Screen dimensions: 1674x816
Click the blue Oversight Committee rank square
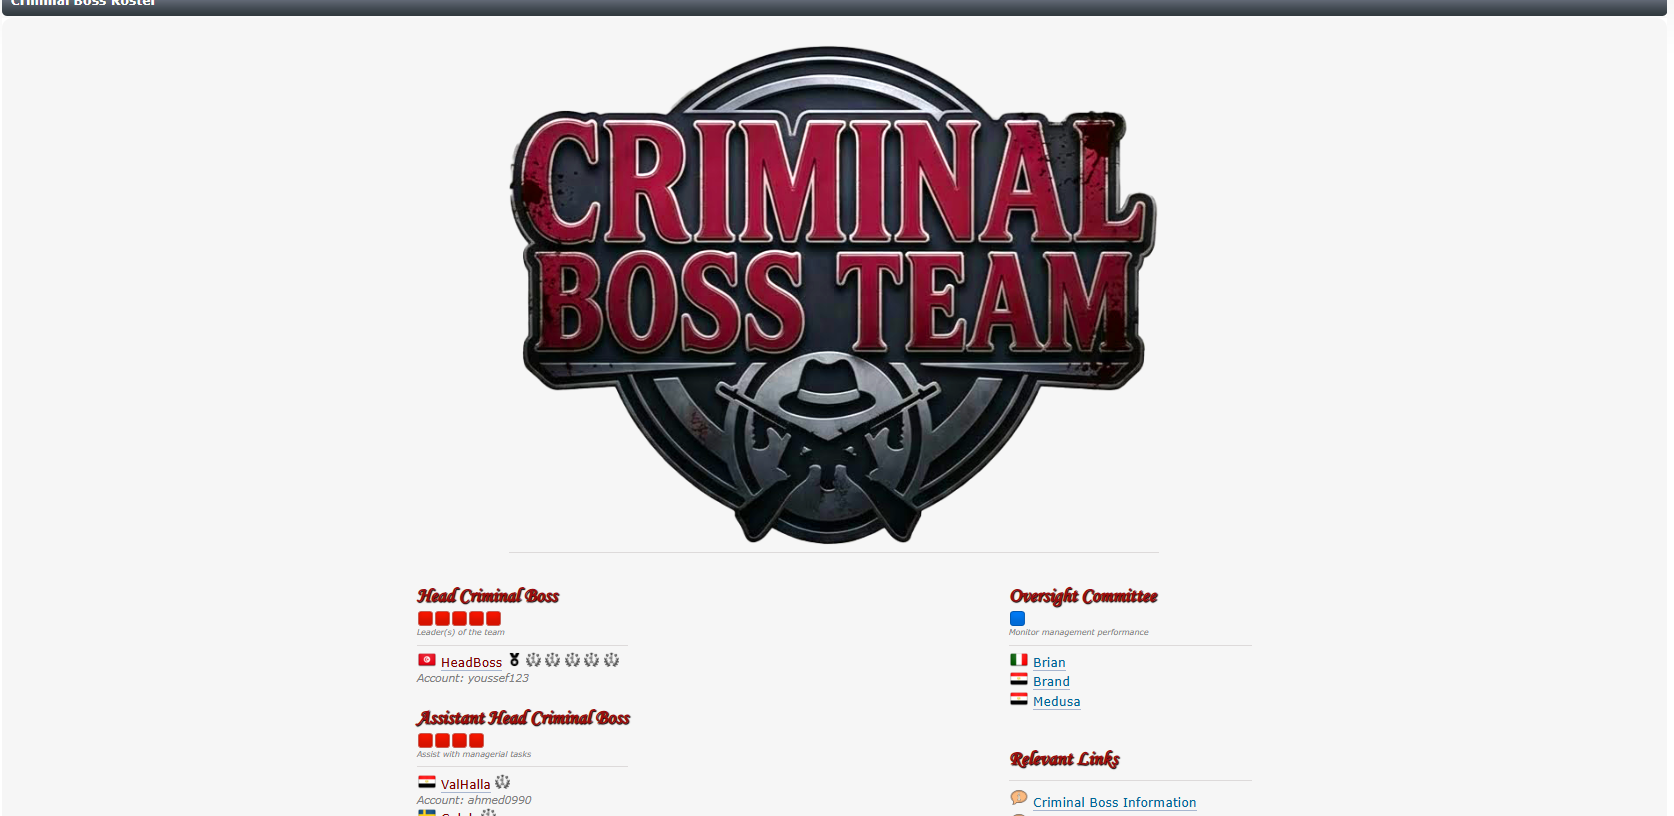tap(1017, 619)
